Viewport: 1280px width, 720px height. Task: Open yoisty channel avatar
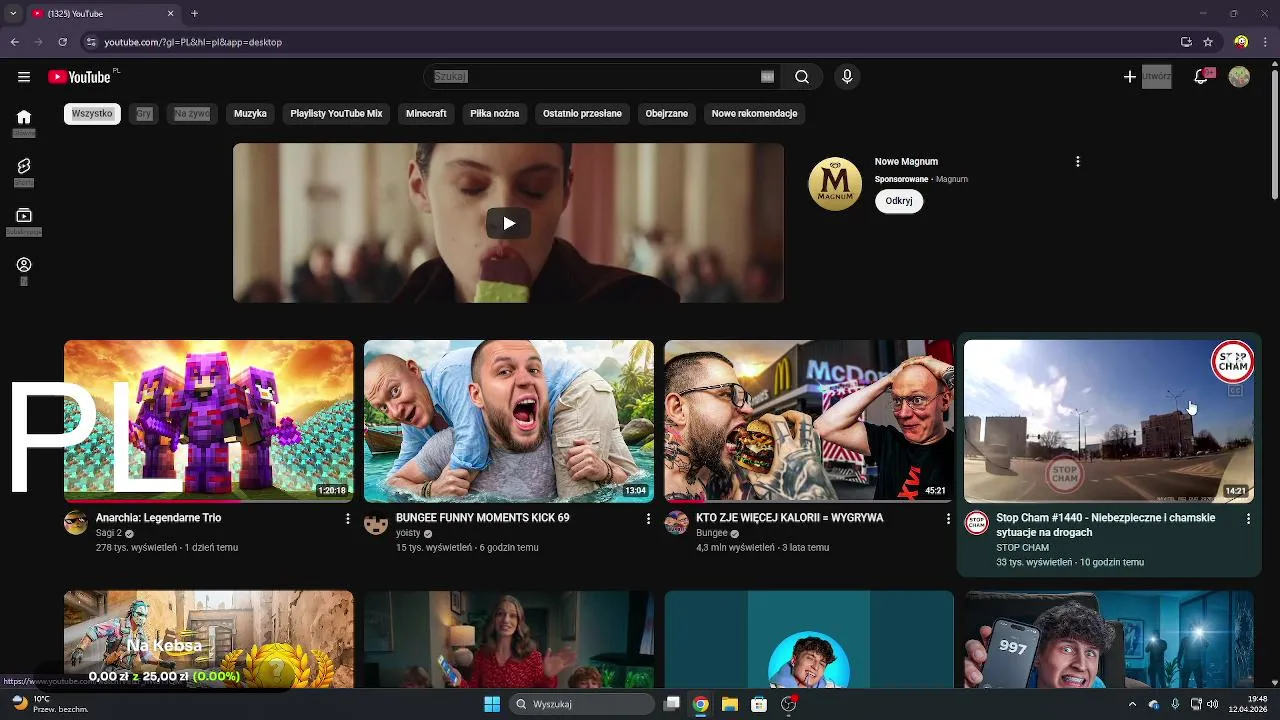[376, 523]
